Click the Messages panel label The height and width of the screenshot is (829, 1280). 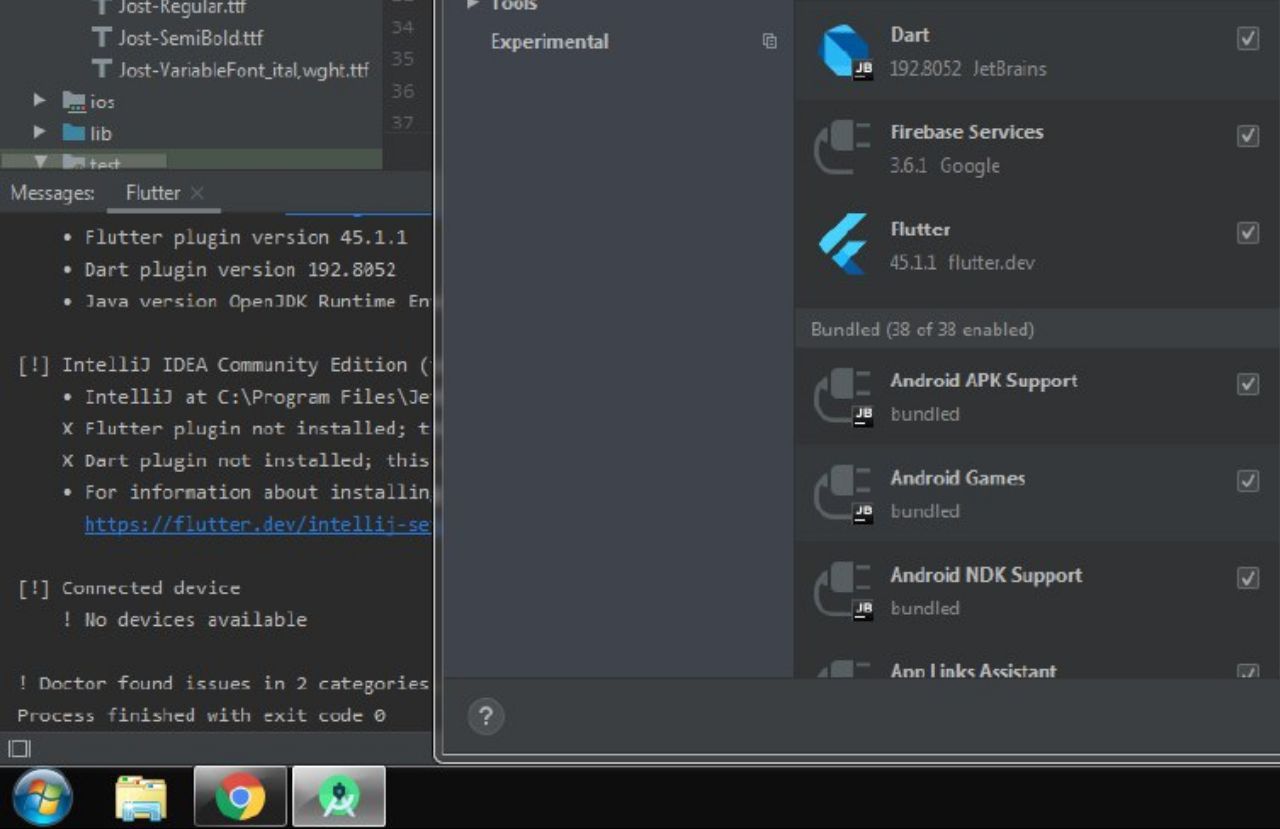tap(52, 193)
